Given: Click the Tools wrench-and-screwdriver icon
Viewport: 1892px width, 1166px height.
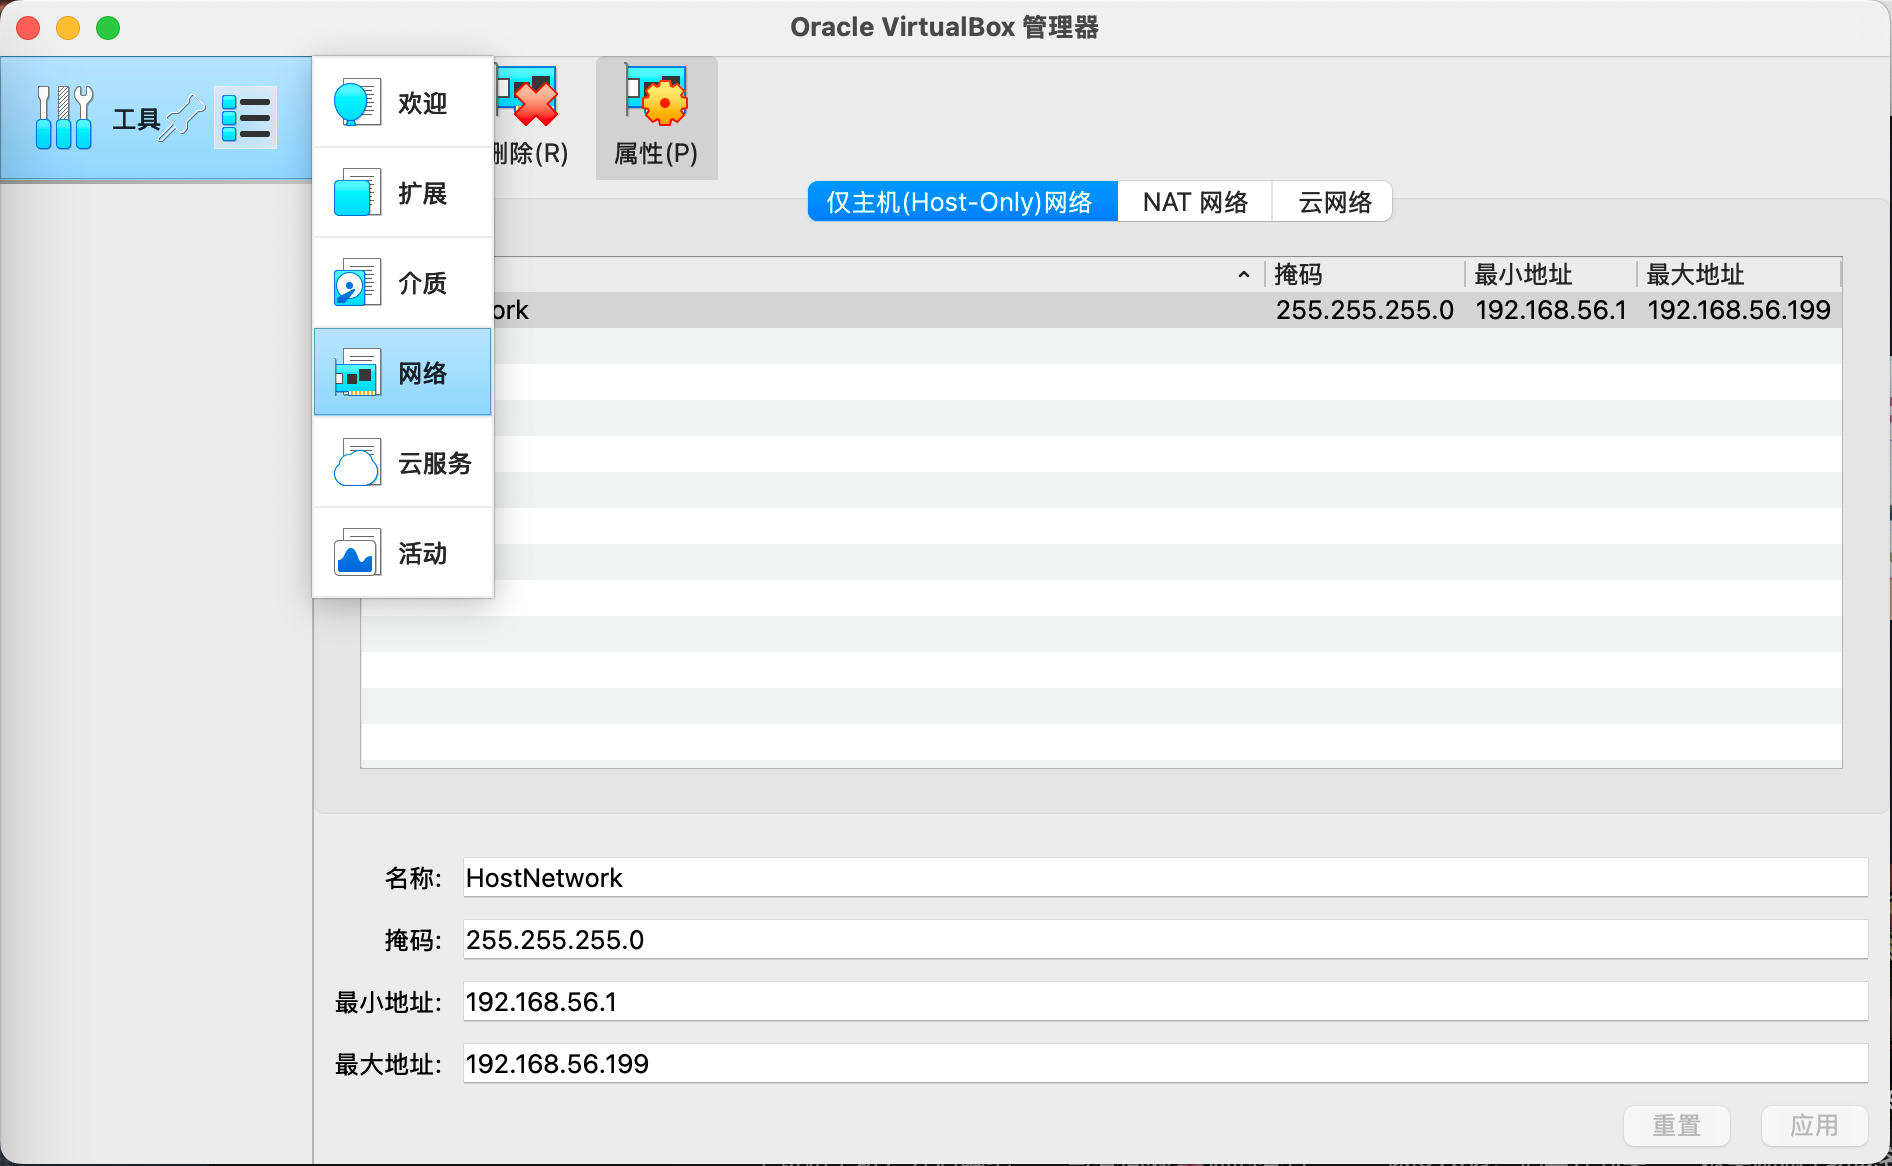Looking at the screenshot, I should 64,118.
